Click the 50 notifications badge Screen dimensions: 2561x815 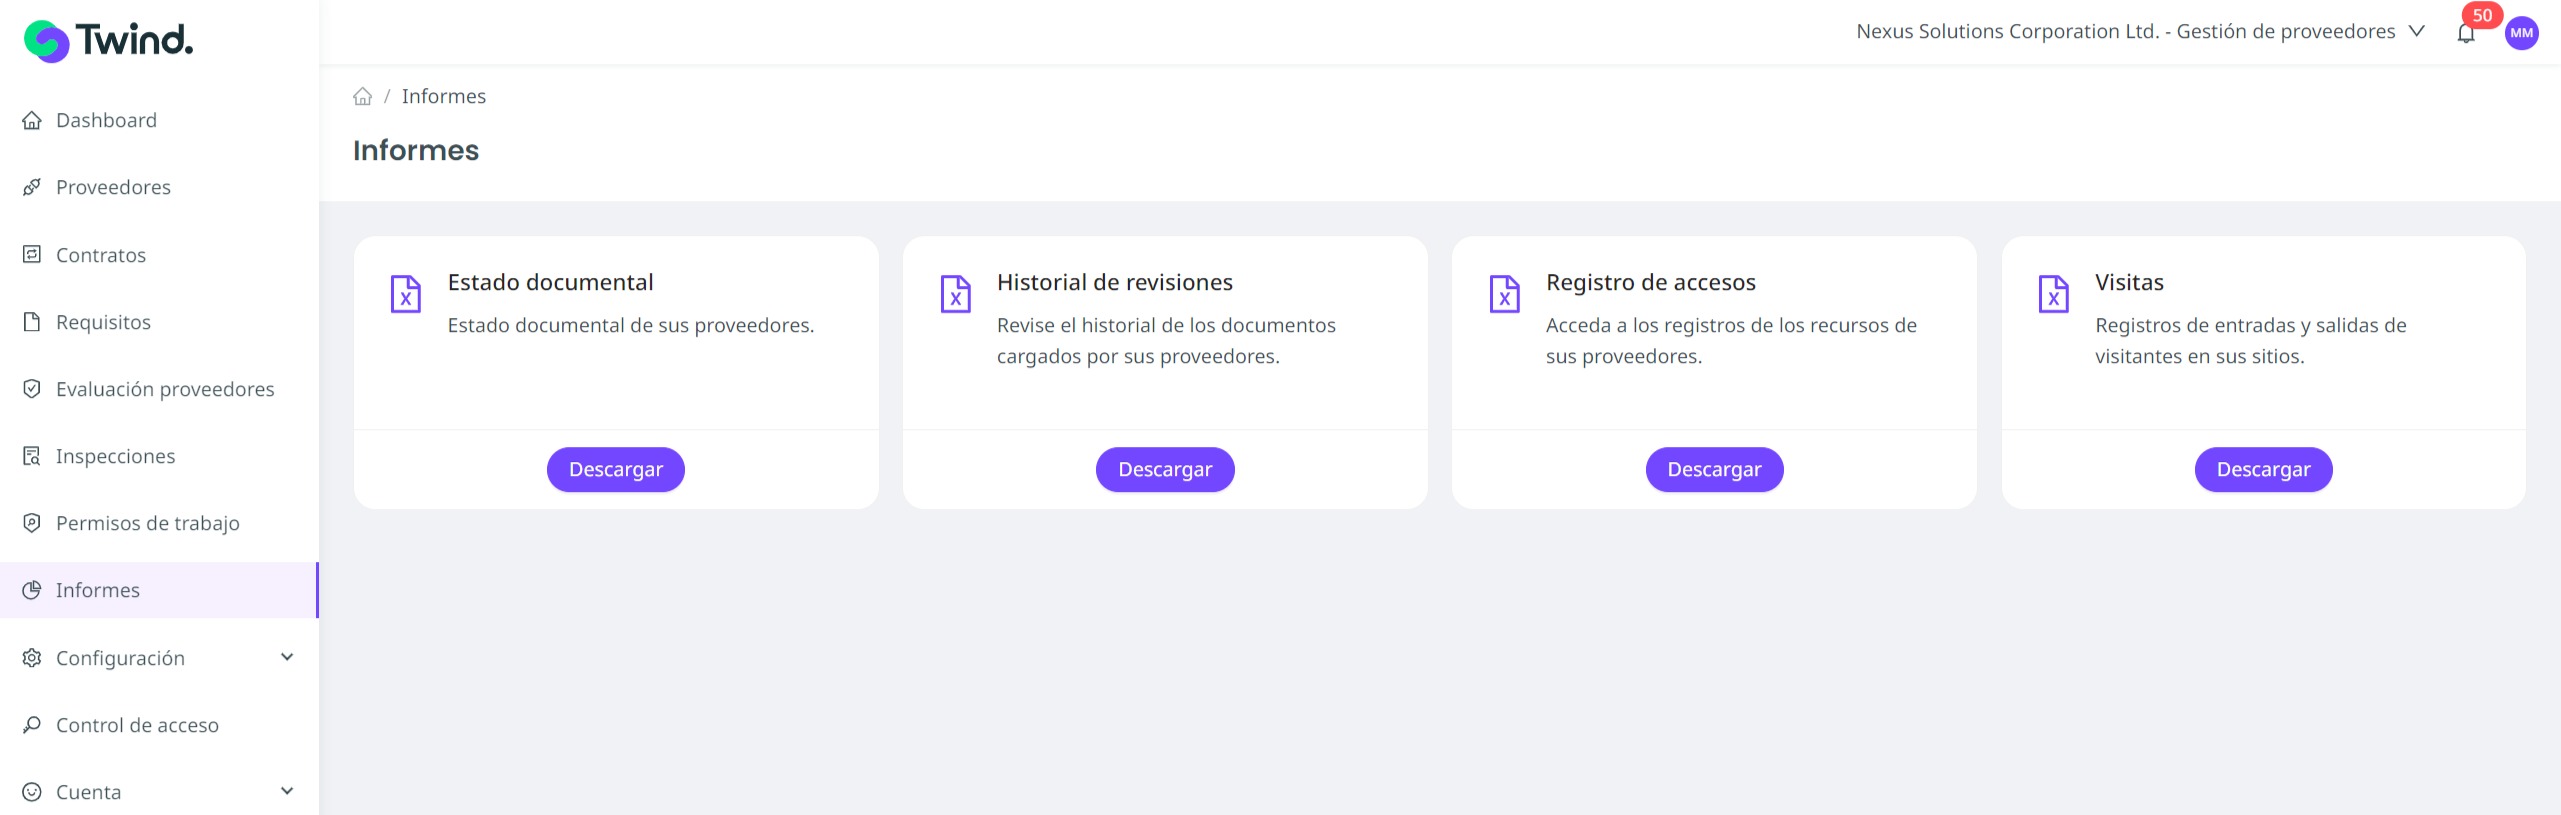(2482, 15)
